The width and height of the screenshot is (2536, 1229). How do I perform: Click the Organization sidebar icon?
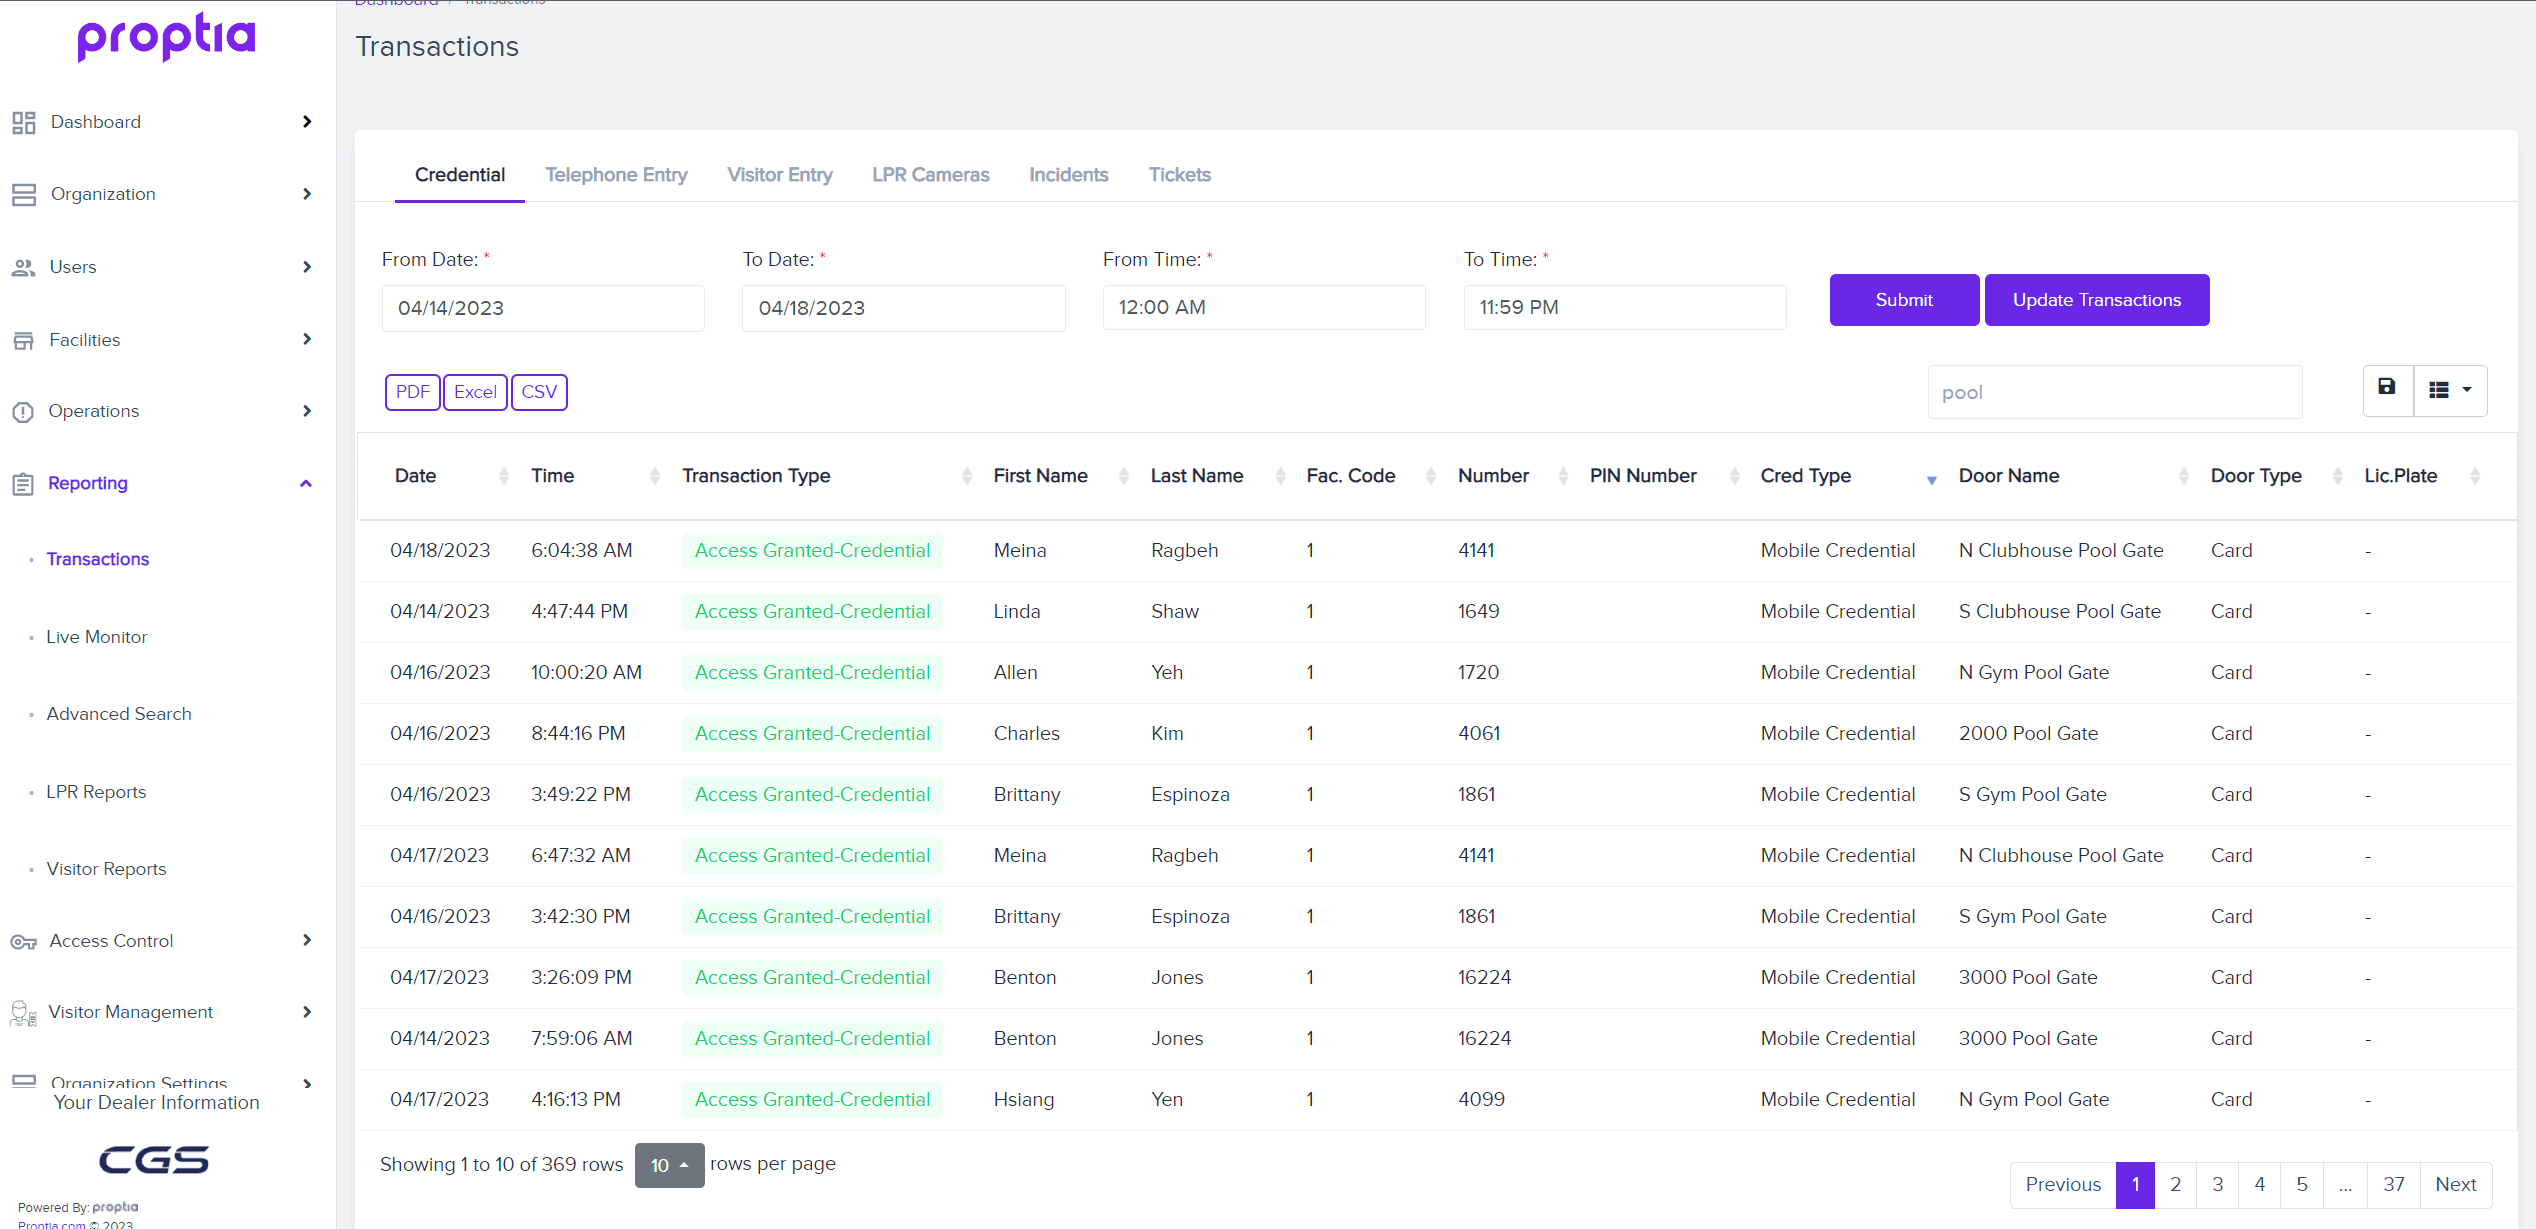(24, 194)
